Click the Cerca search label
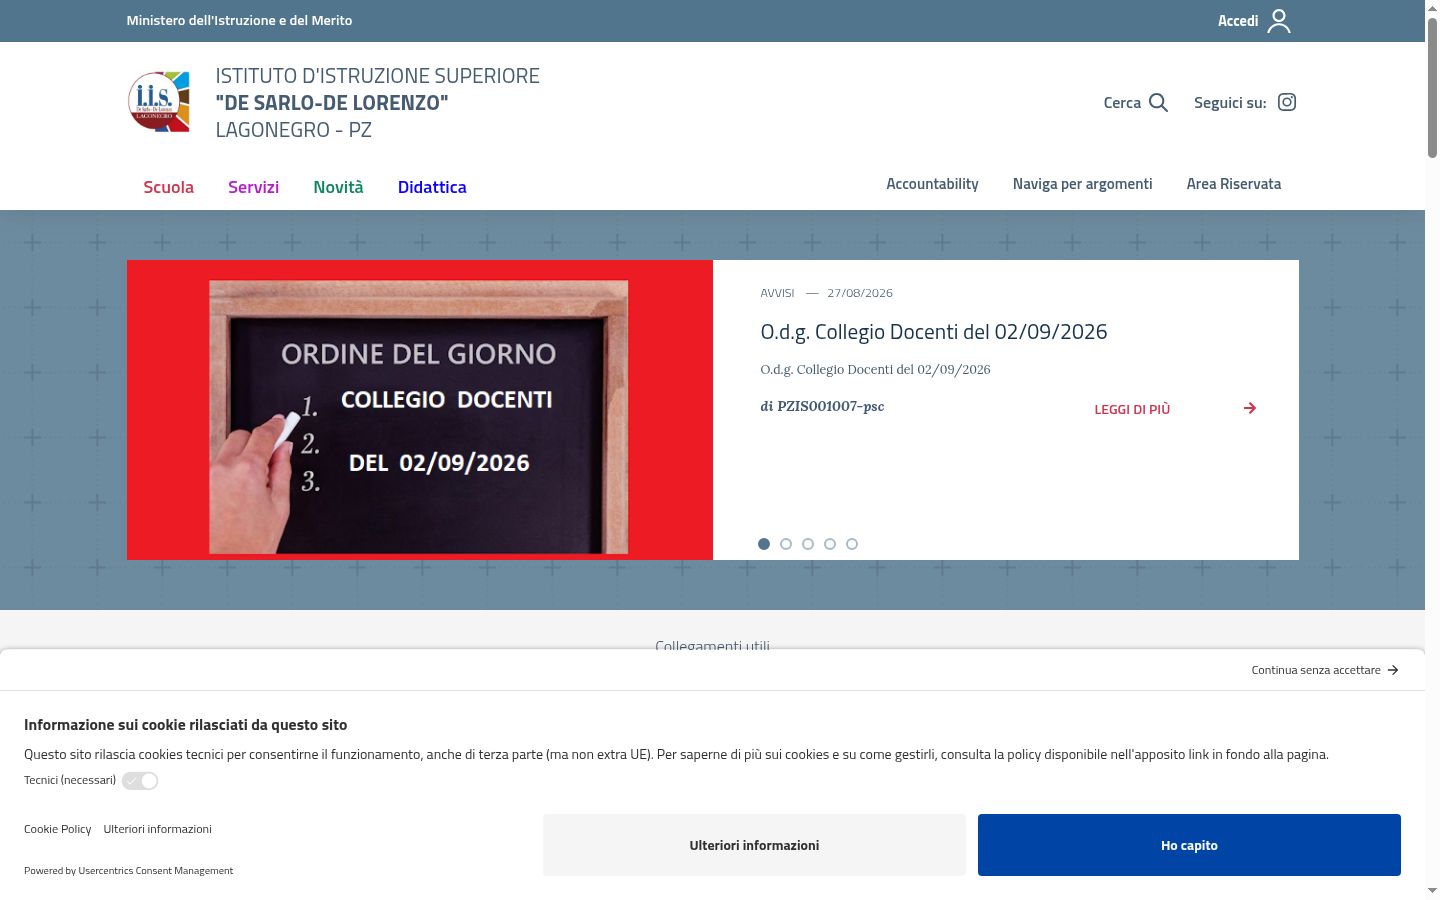1440x900 pixels. click(x=1122, y=102)
